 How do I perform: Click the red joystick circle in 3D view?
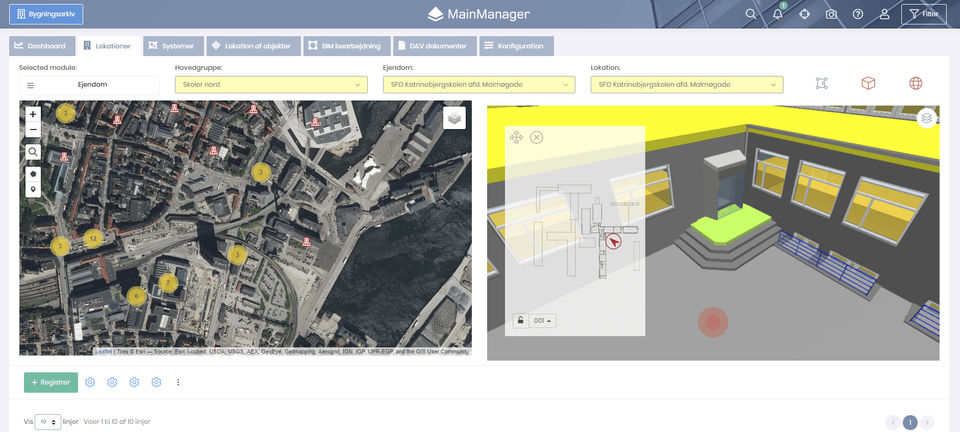pyautogui.click(x=713, y=322)
